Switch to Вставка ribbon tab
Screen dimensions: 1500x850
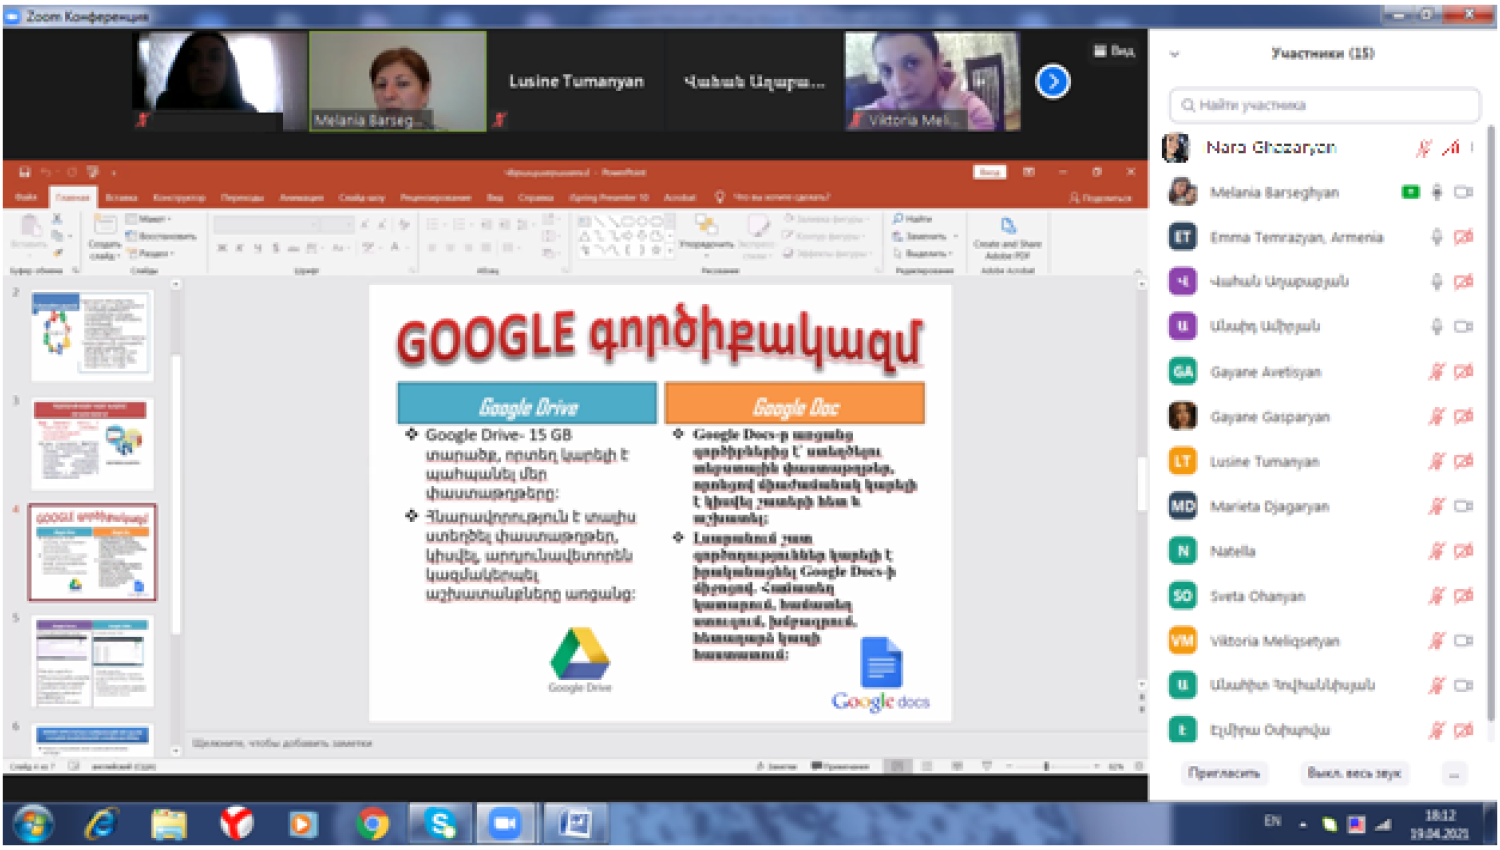coord(121,198)
